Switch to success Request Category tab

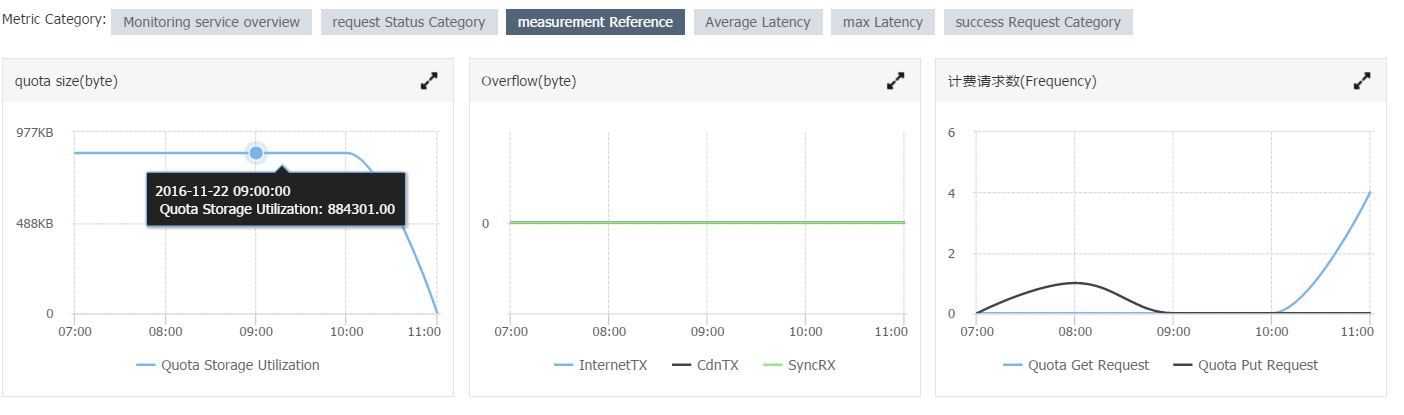(x=1038, y=22)
